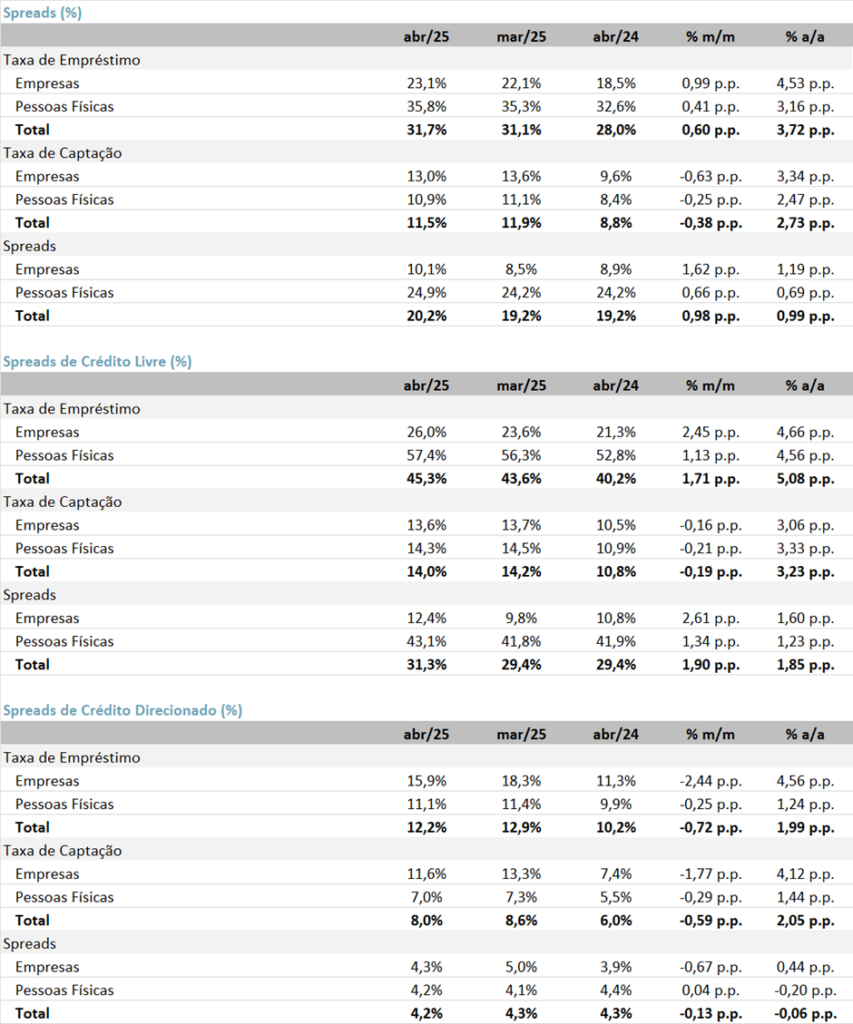Viewport: 853px width, 1024px height.
Task: Select the -2,44 p.p. monthly change cell
Action: pyautogui.click(x=711, y=781)
